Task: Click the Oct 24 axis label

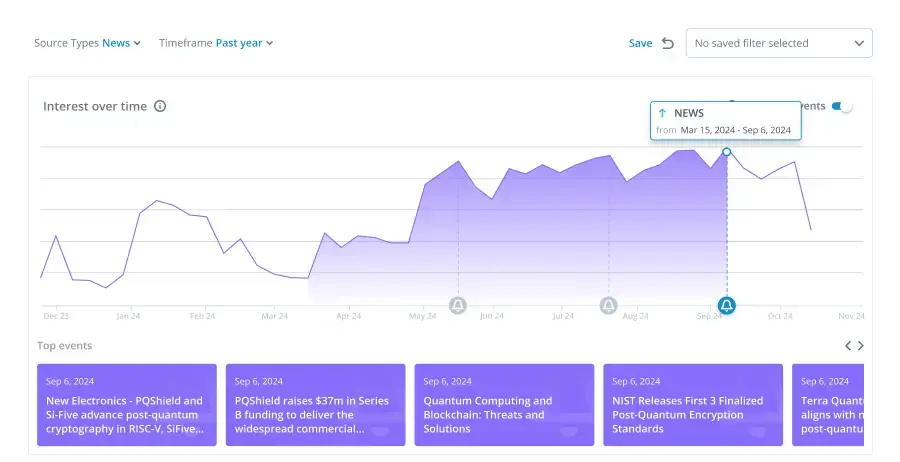Action: point(780,316)
